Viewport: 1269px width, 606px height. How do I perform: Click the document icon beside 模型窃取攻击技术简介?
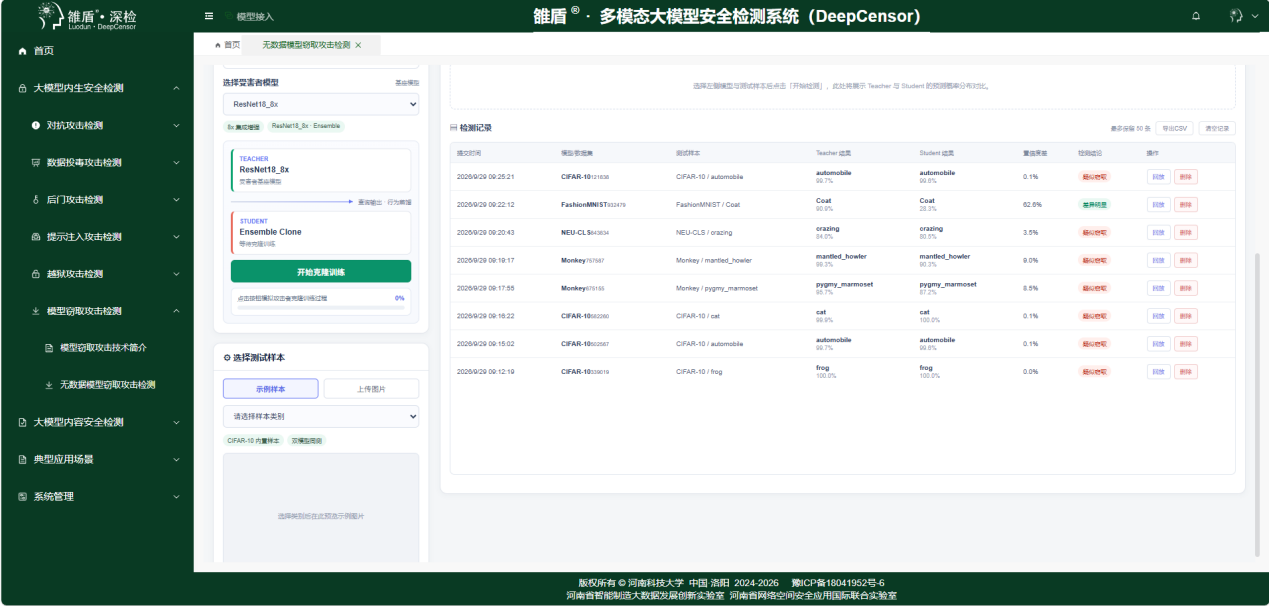click(49, 348)
